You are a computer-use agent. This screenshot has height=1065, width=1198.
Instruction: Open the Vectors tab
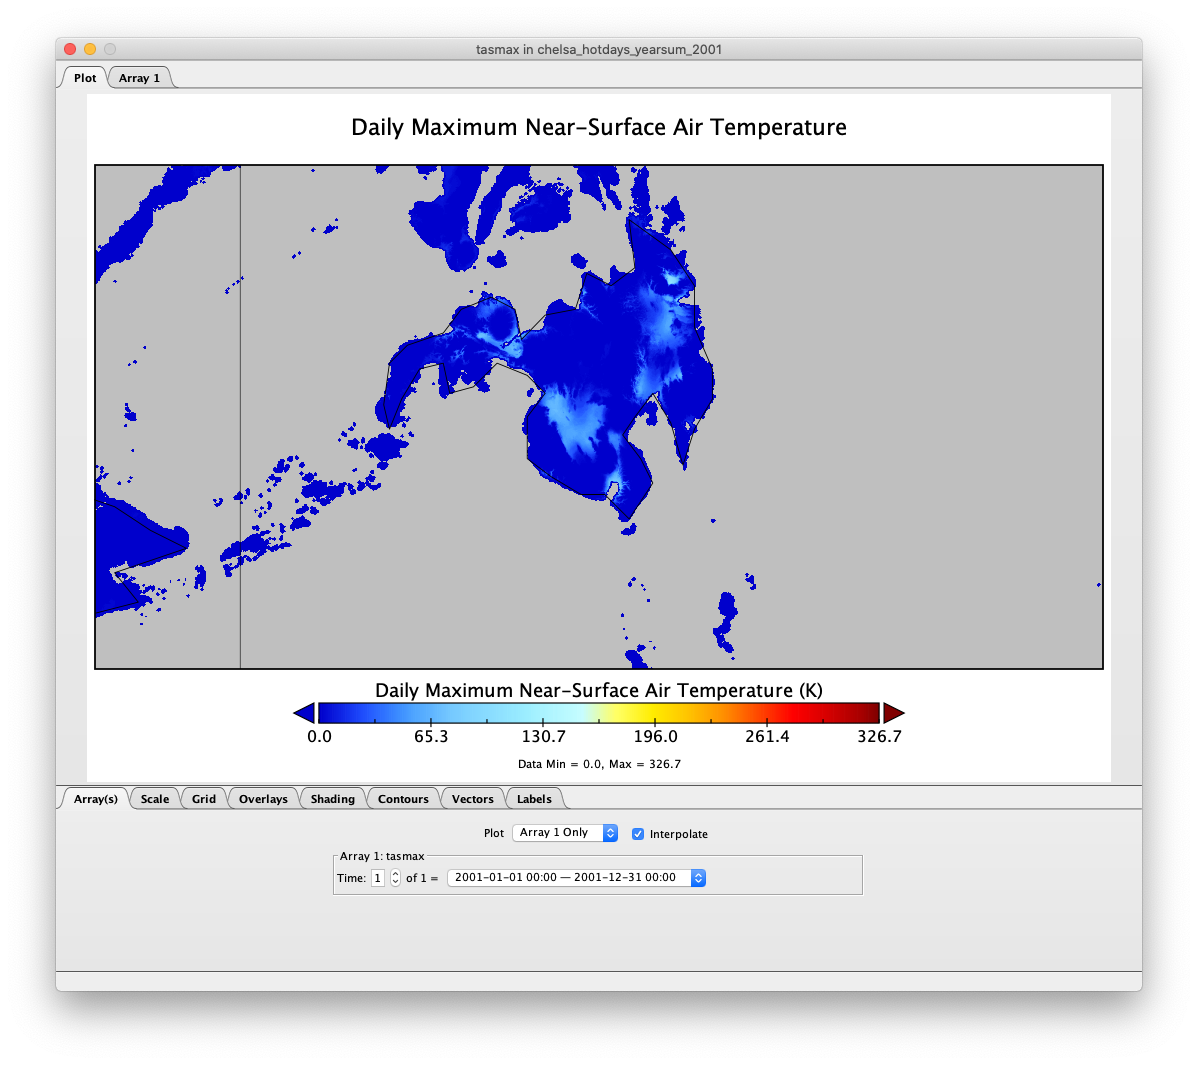tap(473, 798)
